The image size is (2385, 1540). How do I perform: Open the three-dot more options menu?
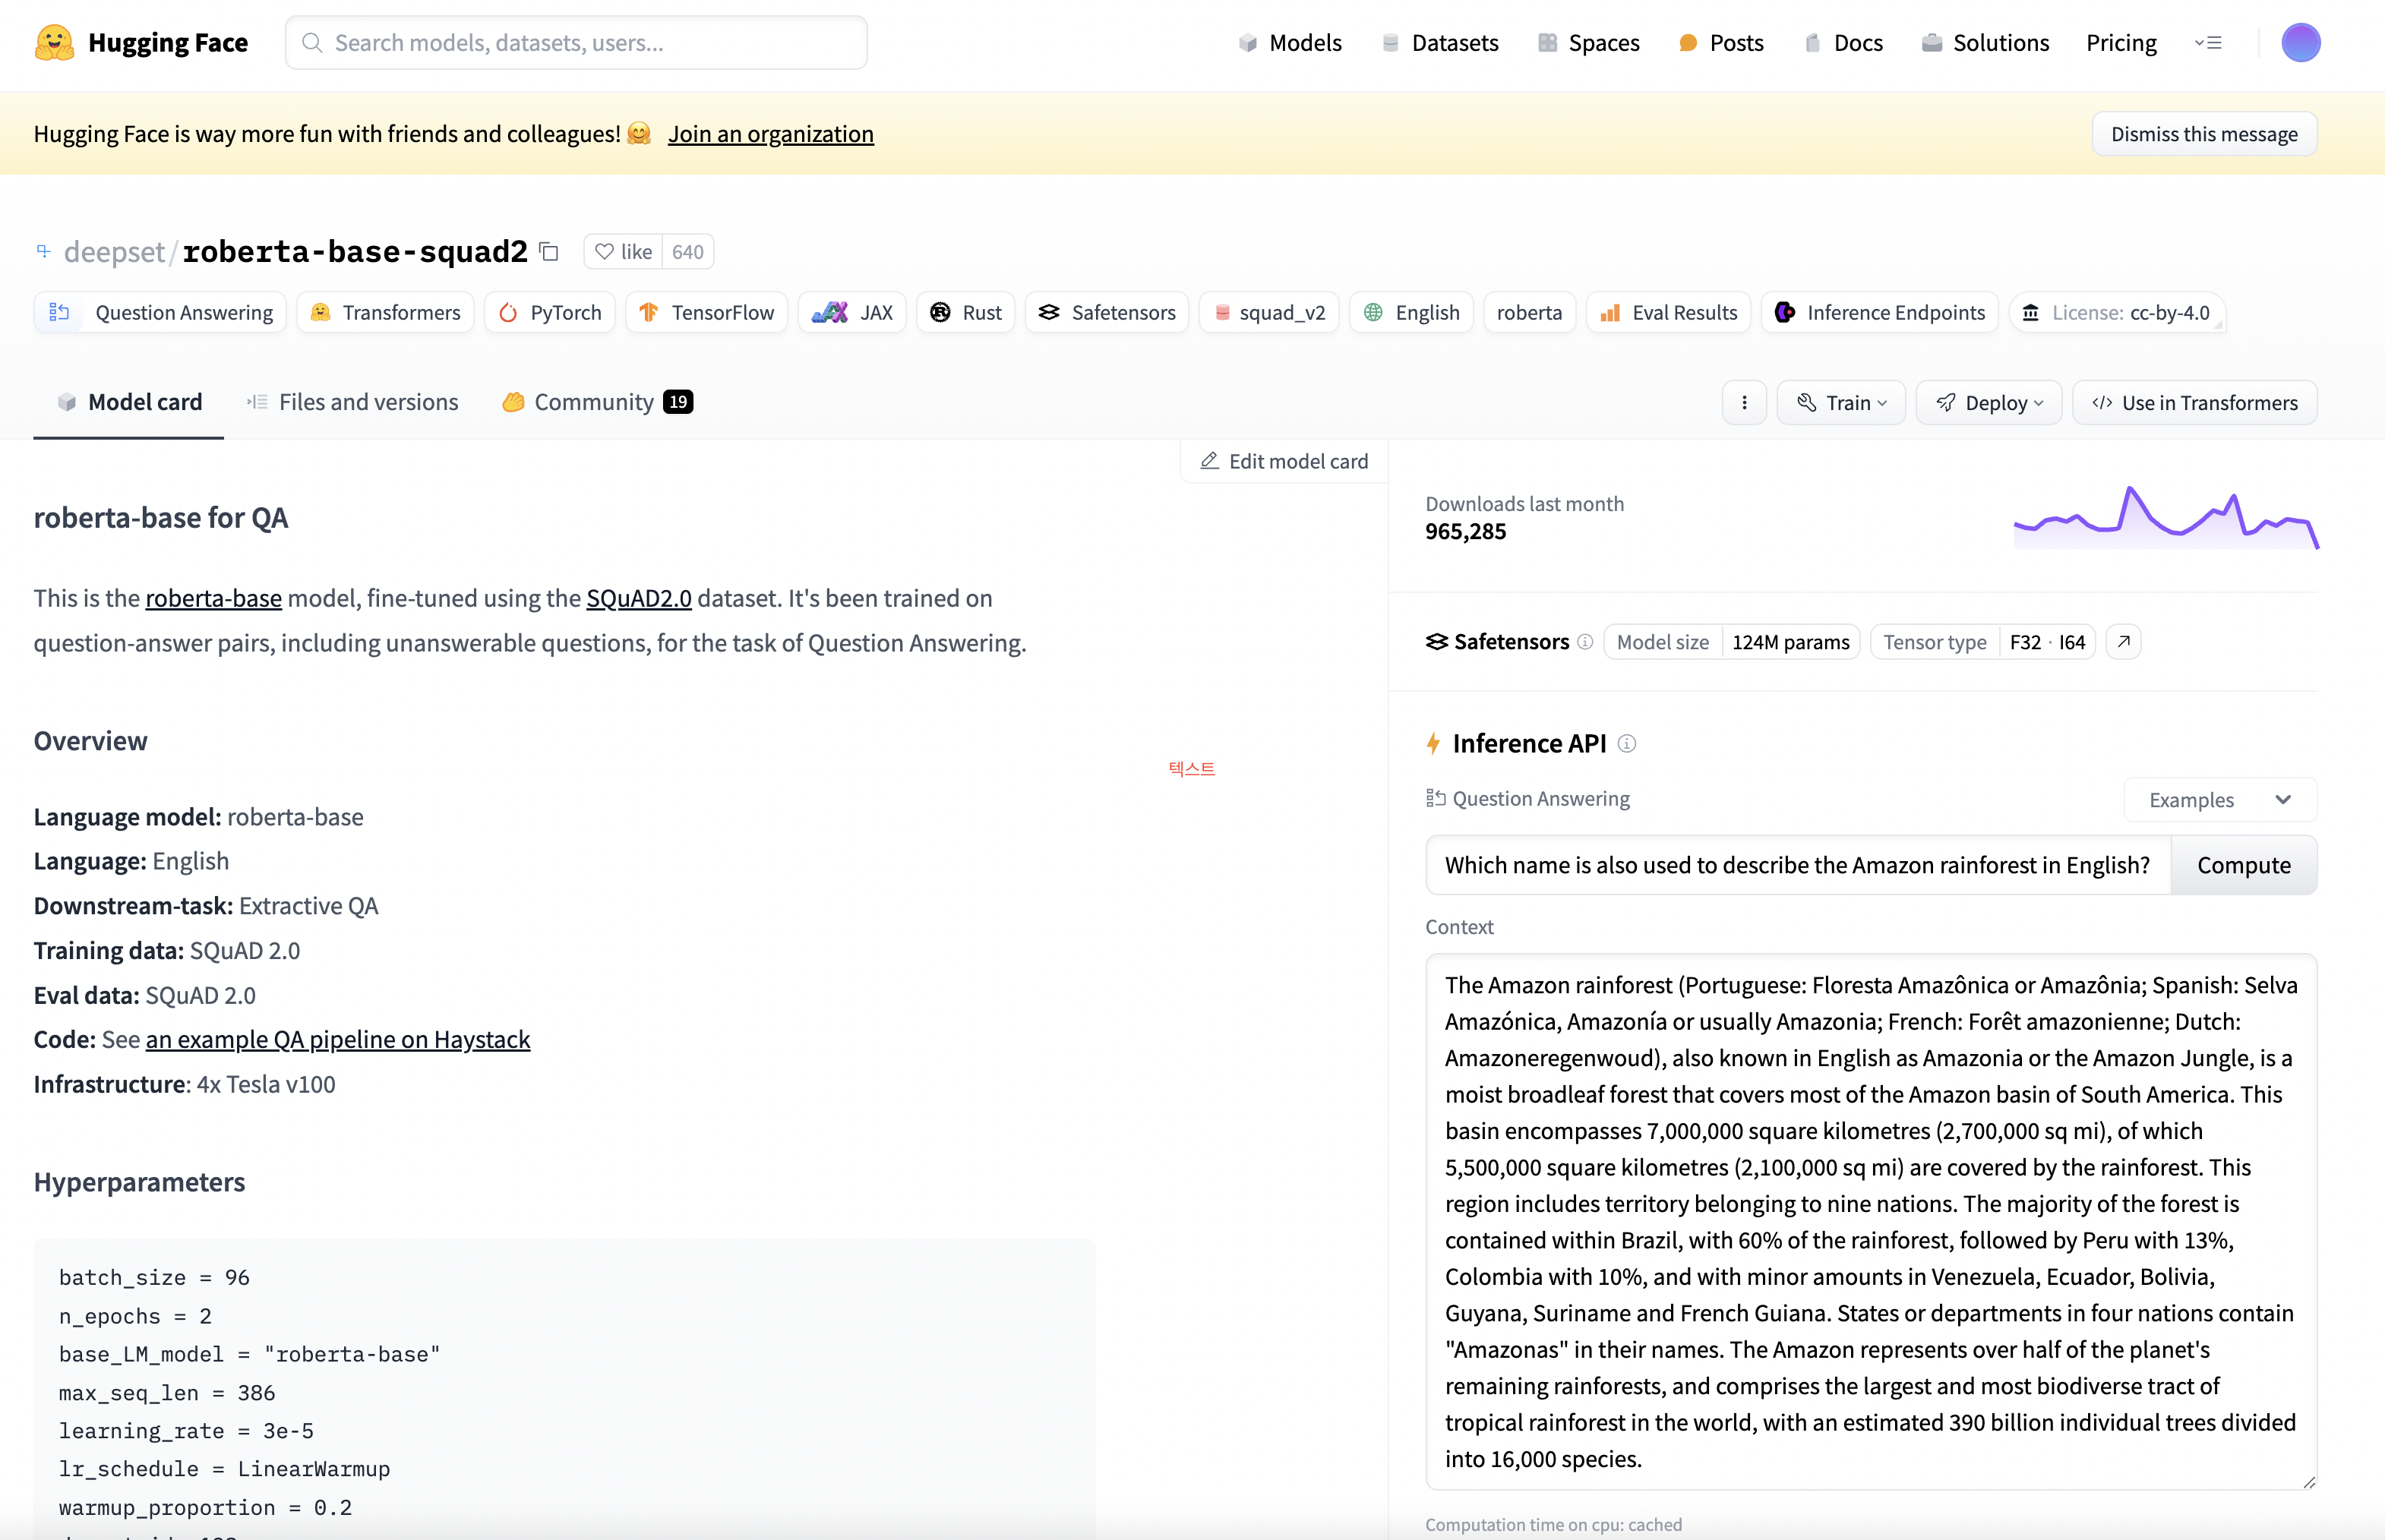(x=1744, y=402)
